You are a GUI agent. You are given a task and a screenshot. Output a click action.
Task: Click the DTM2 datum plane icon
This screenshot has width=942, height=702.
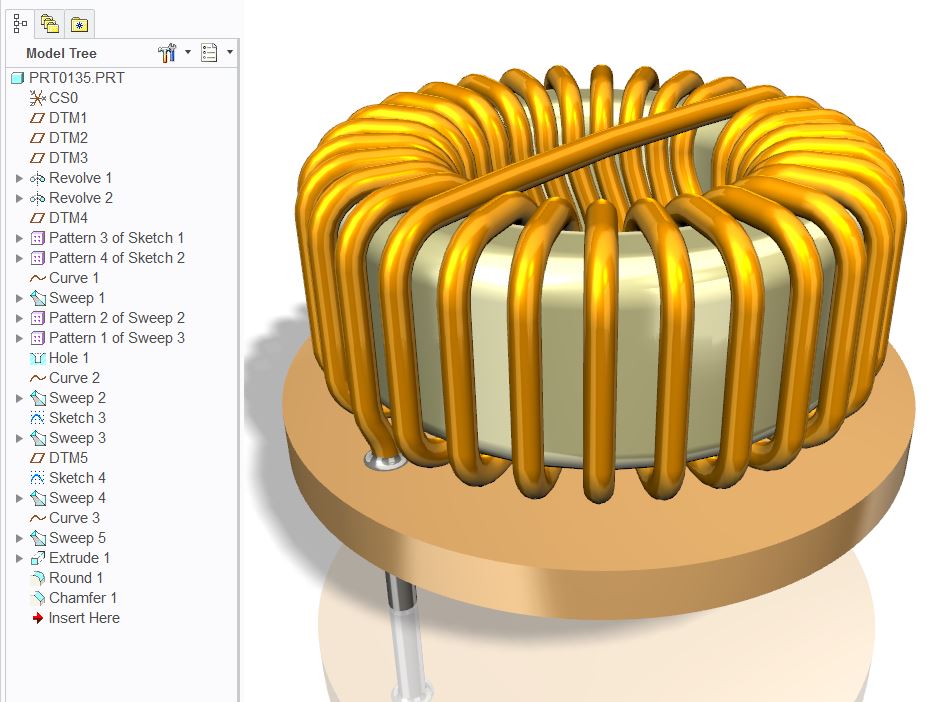pyautogui.click(x=37, y=138)
